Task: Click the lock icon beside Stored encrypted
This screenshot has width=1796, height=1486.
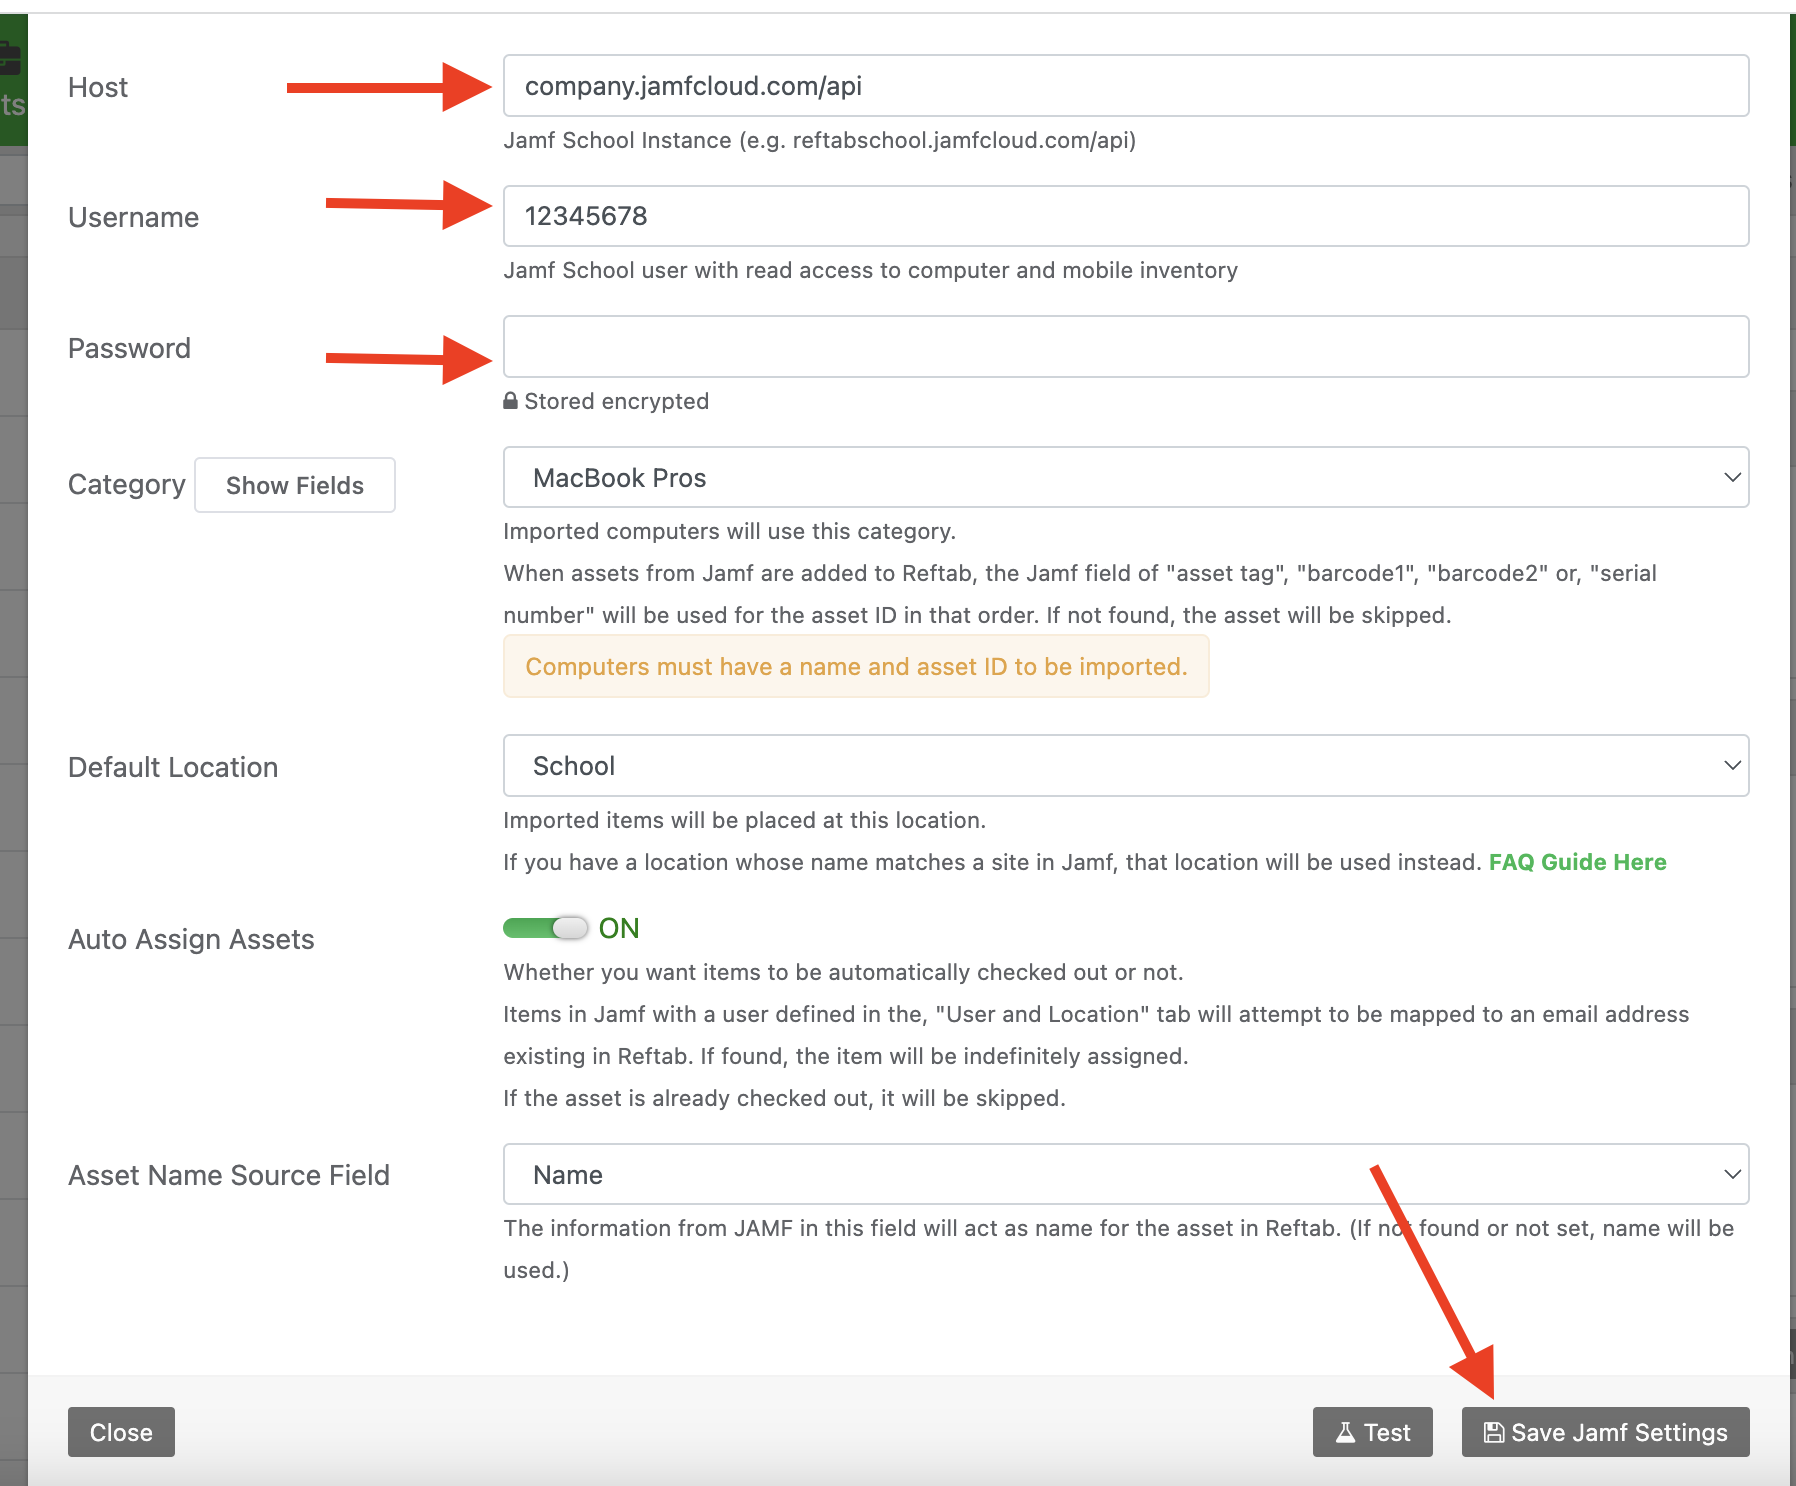Action: [x=510, y=400]
